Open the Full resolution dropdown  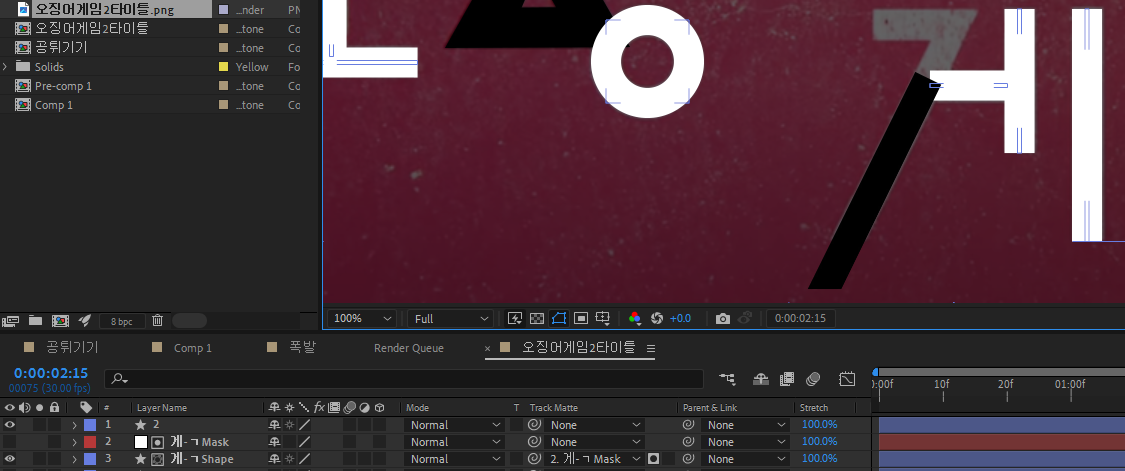click(451, 318)
